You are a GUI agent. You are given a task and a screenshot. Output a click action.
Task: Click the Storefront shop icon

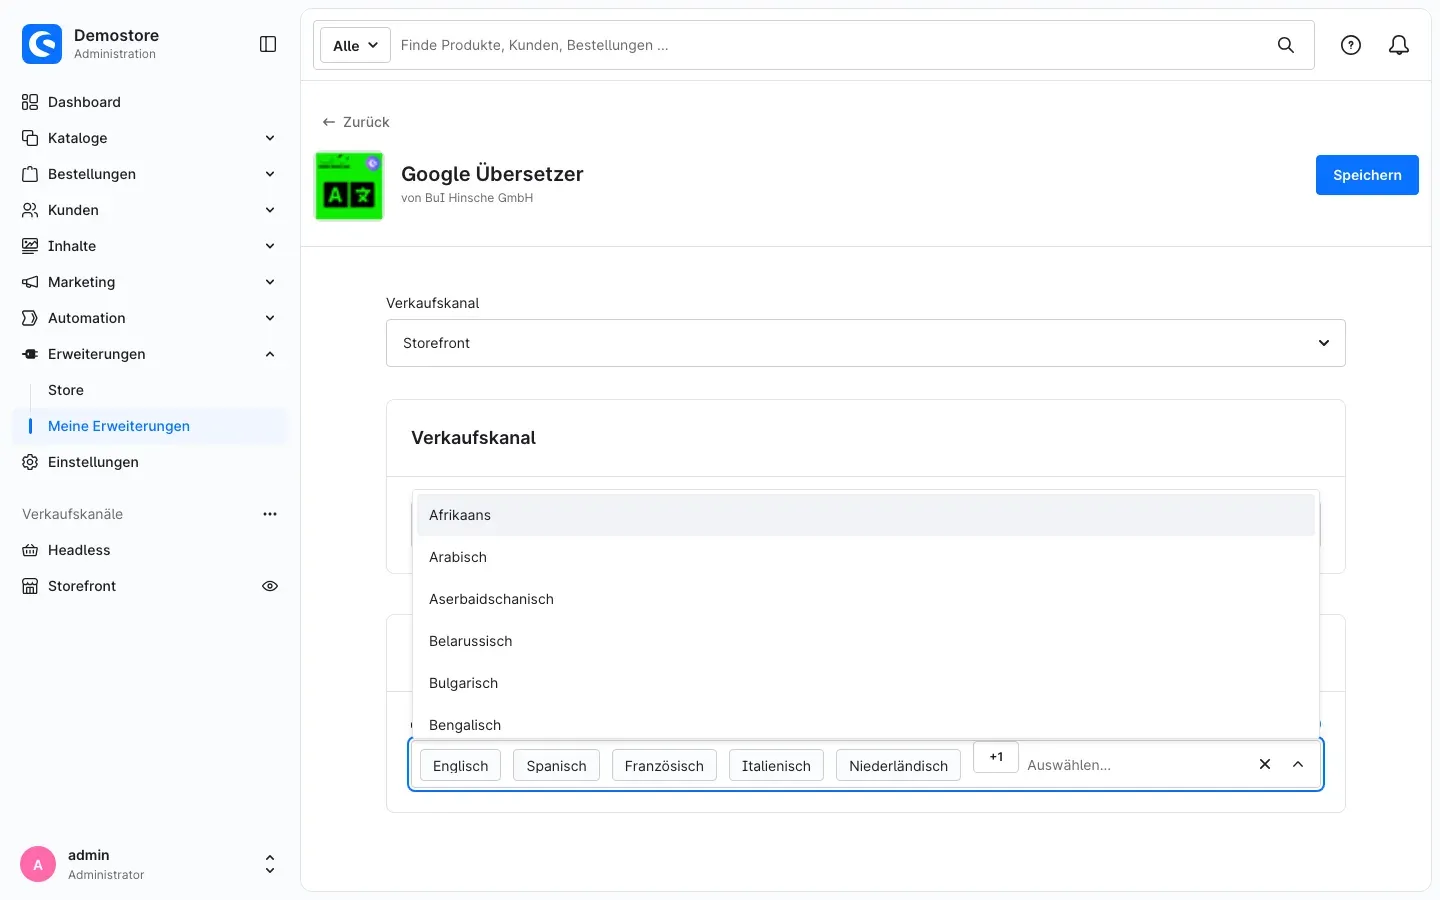30,586
